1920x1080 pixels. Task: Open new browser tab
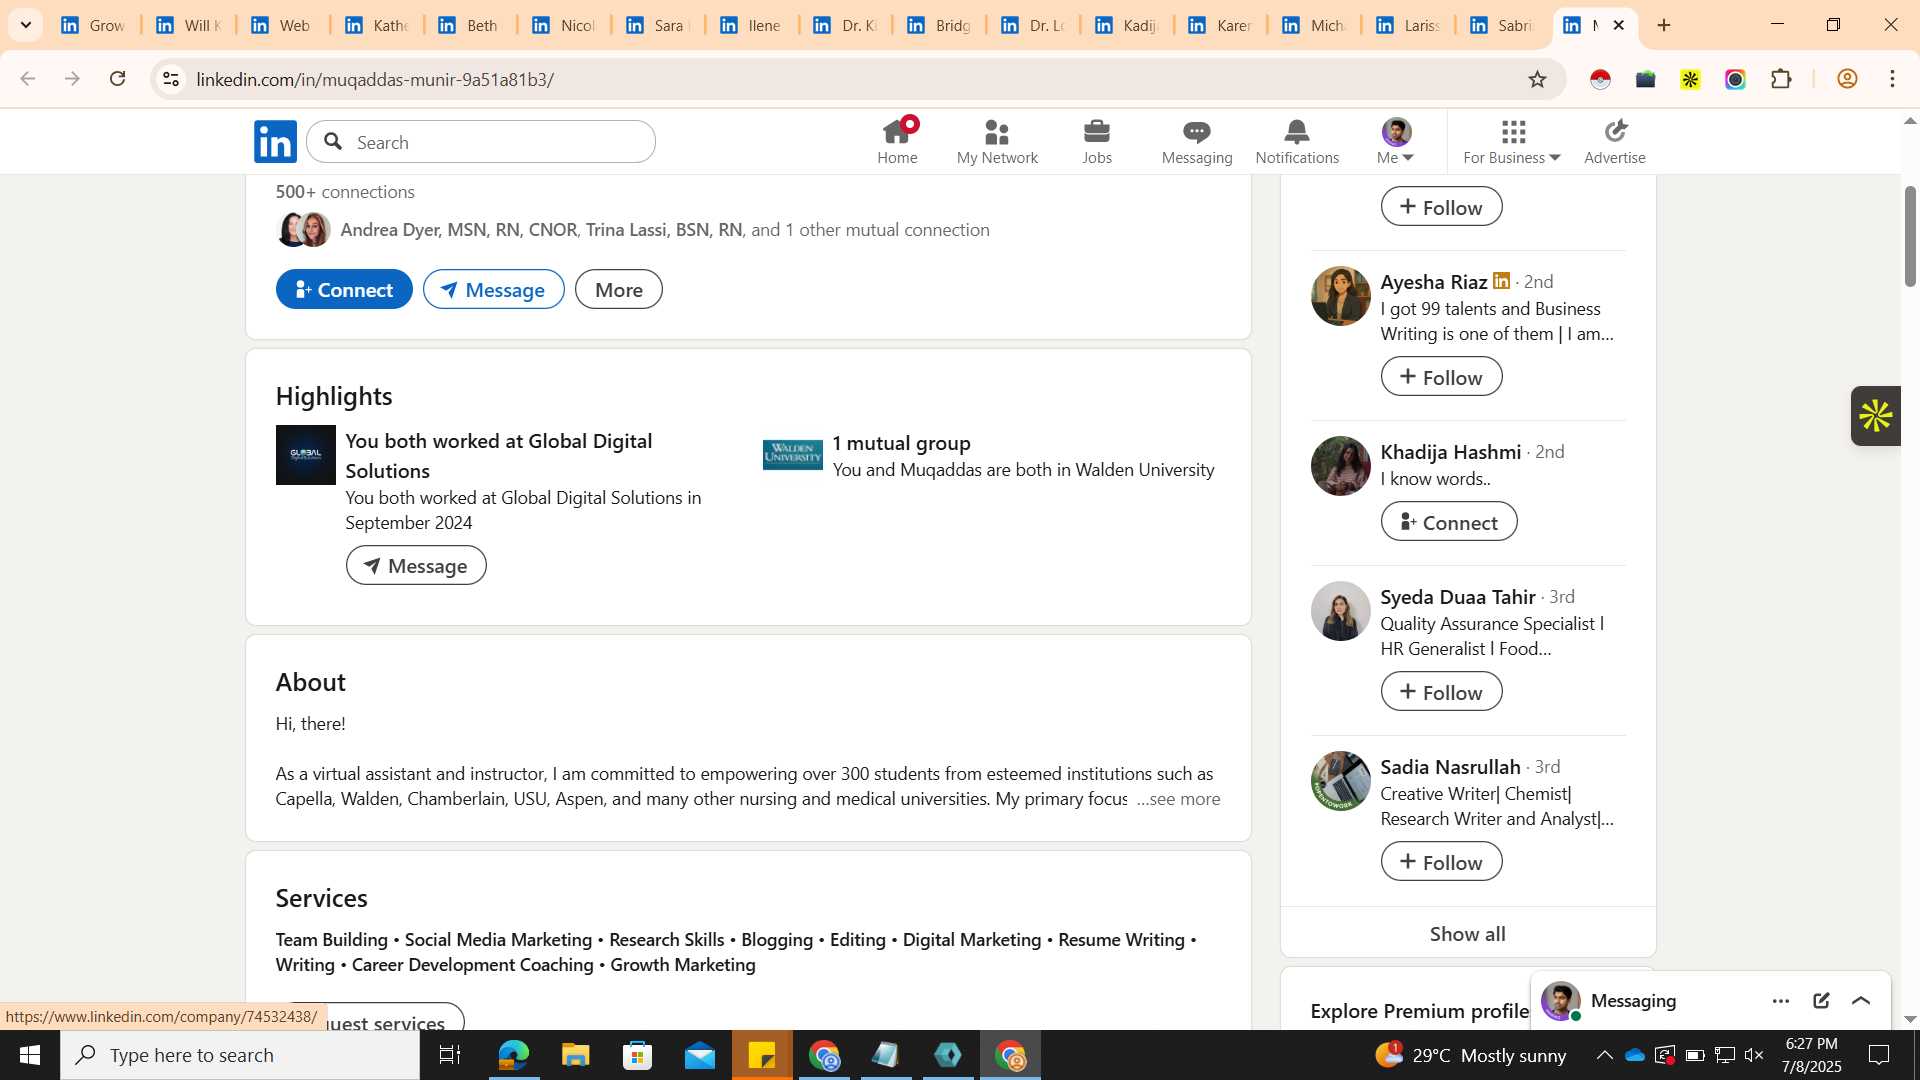[x=1664, y=25]
